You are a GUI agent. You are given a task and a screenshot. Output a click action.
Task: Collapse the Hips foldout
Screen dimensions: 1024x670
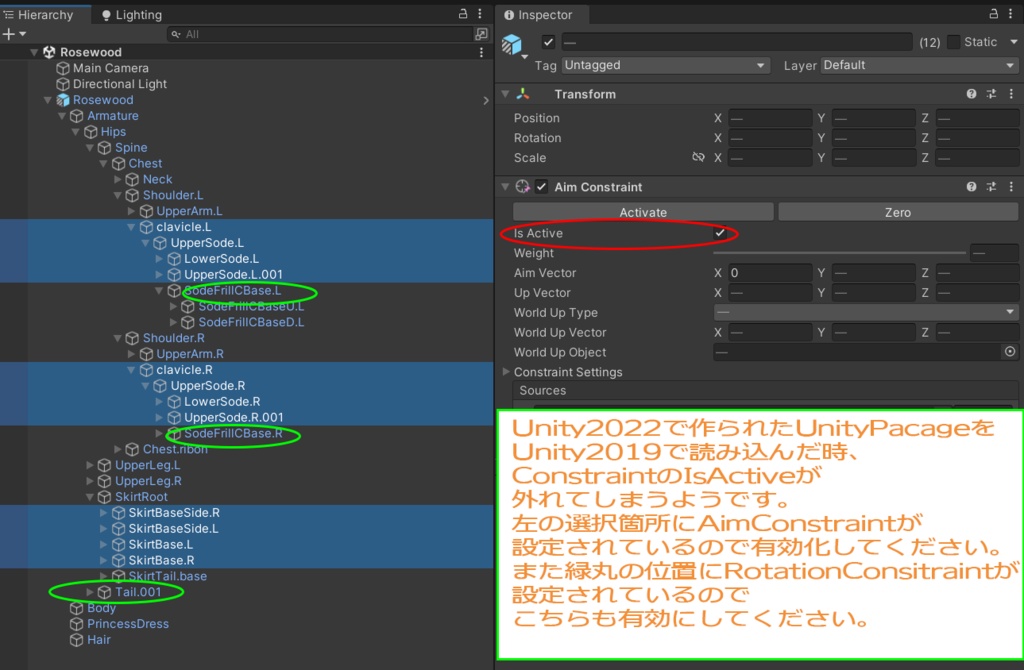(76, 132)
